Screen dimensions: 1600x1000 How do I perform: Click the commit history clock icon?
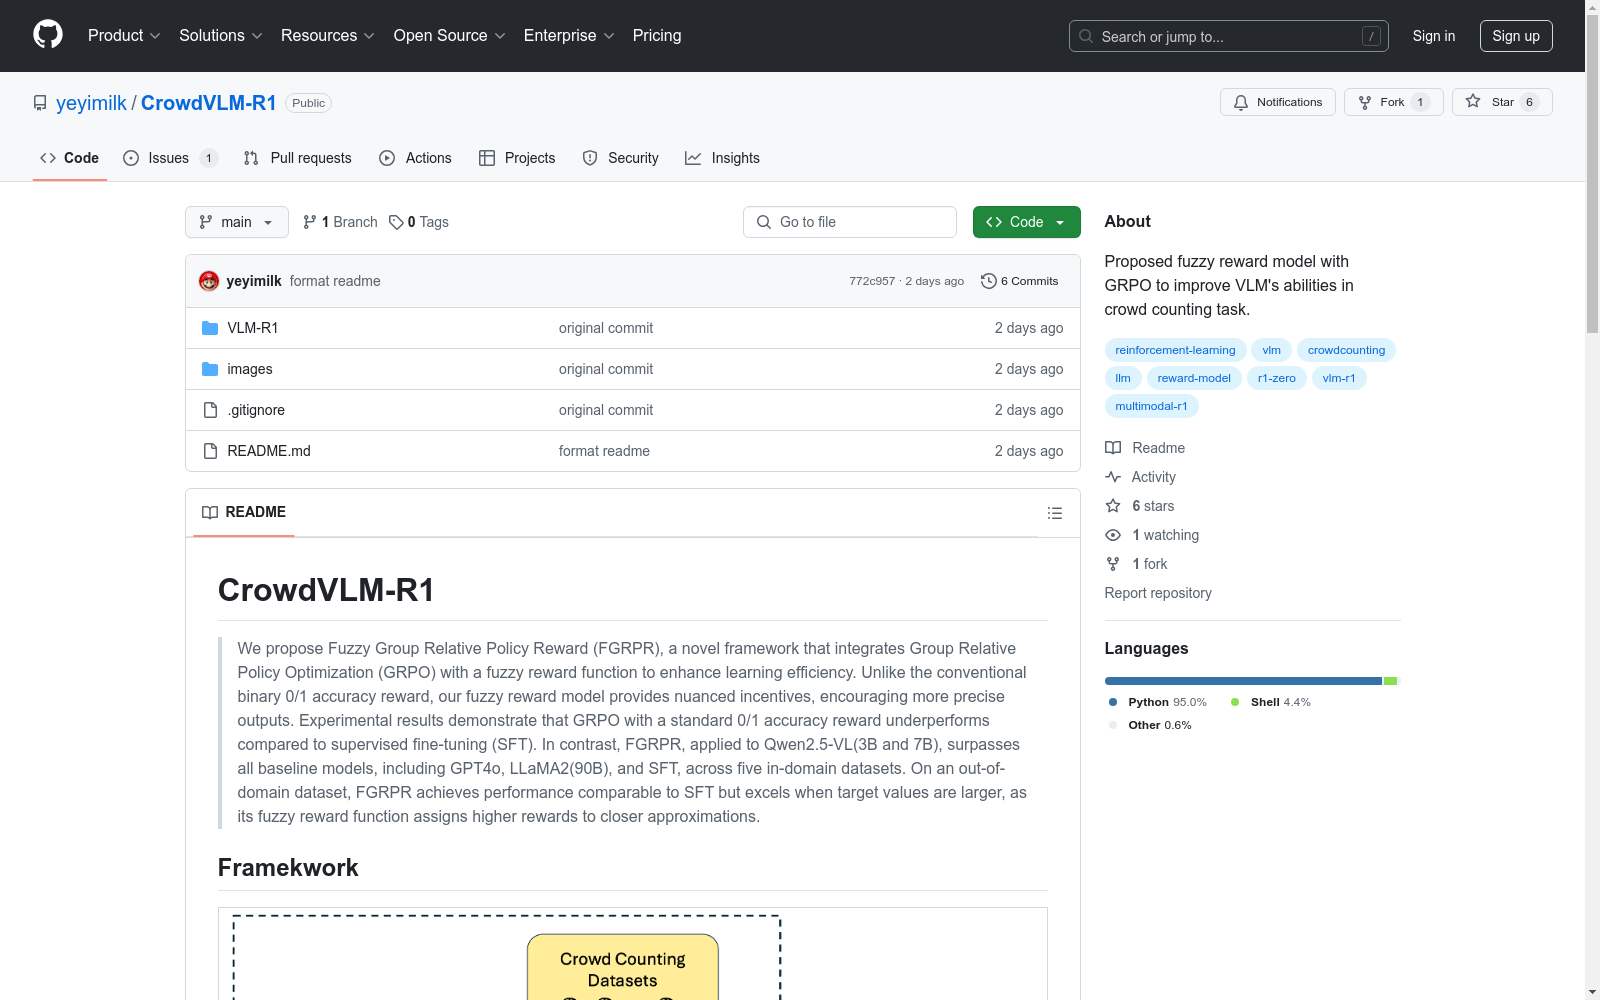click(x=989, y=281)
